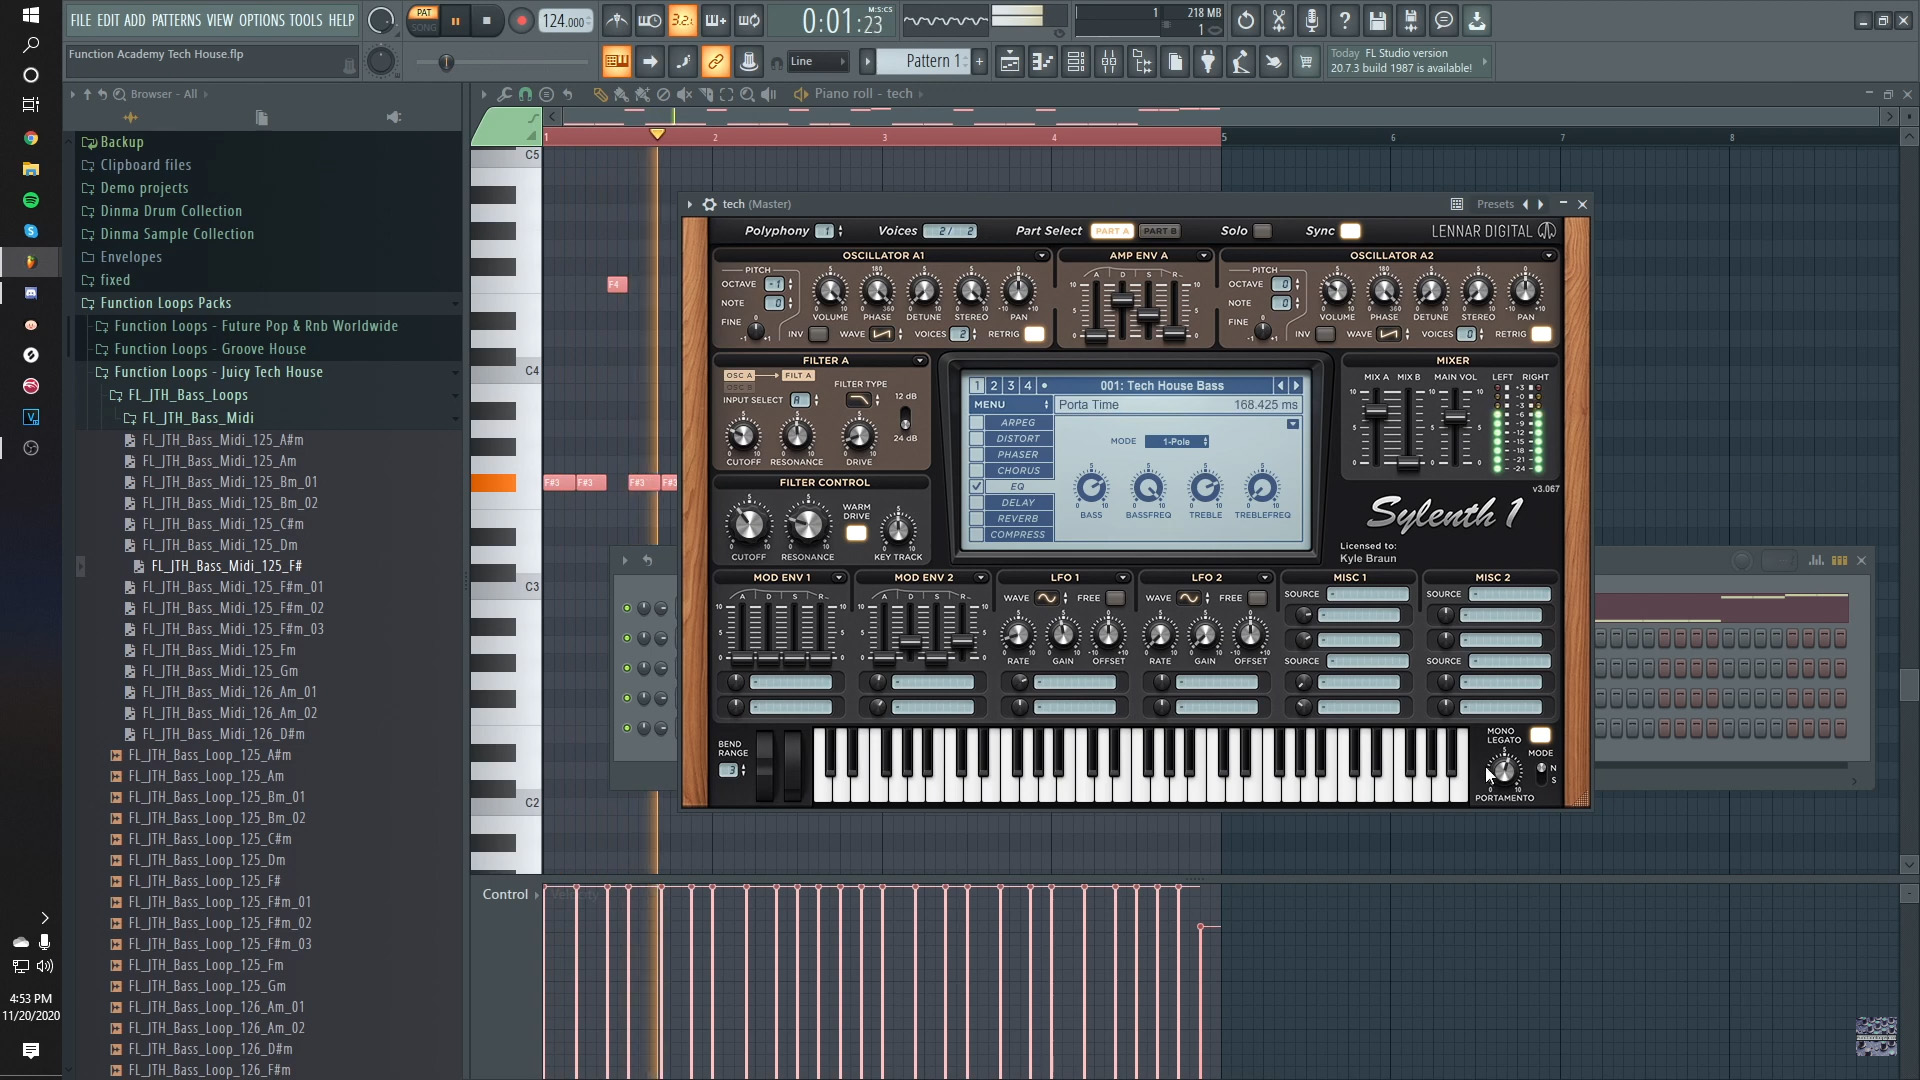Select the paint brush tool in Piano roll
Image resolution: width=1920 pixels, height=1080 pixels.
(x=621, y=94)
